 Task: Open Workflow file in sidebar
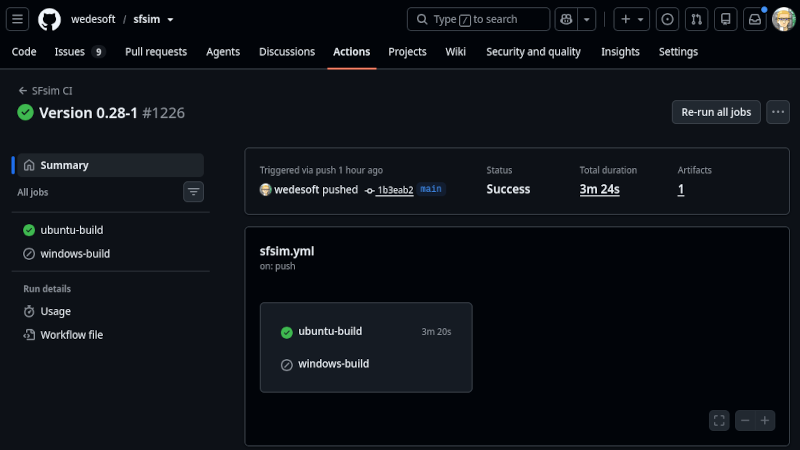pos(63,335)
